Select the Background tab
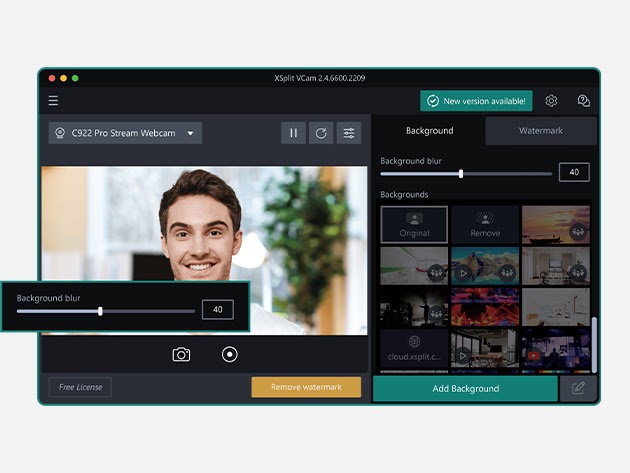The image size is (630, 473). coord(429,131)
